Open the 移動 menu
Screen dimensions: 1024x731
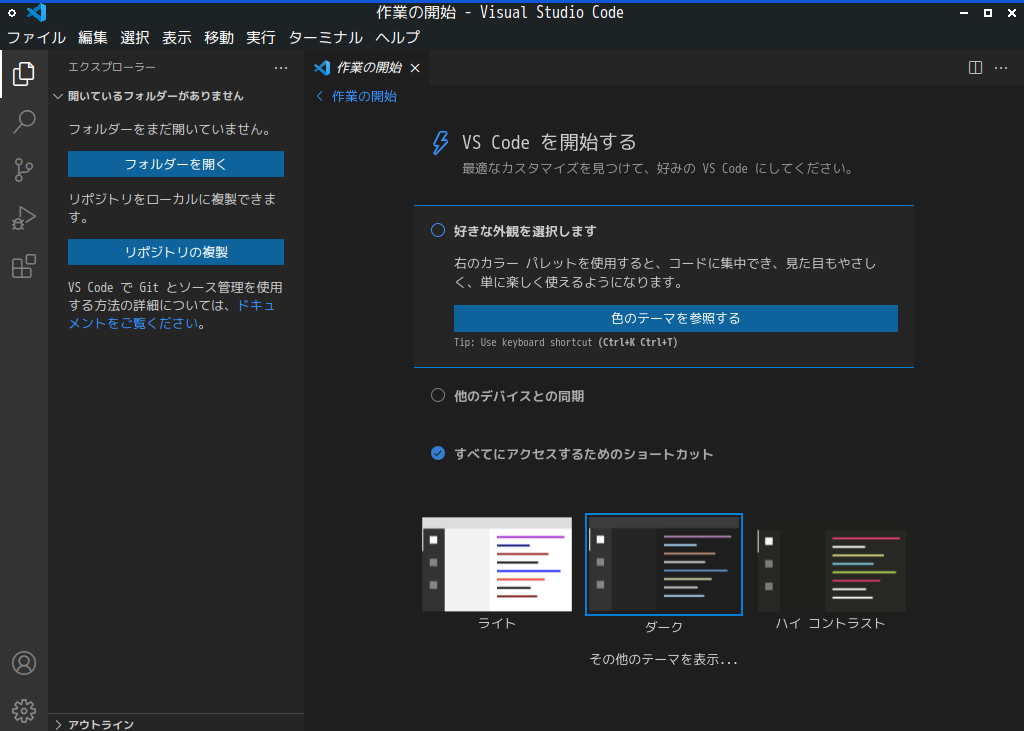[219, 38]
